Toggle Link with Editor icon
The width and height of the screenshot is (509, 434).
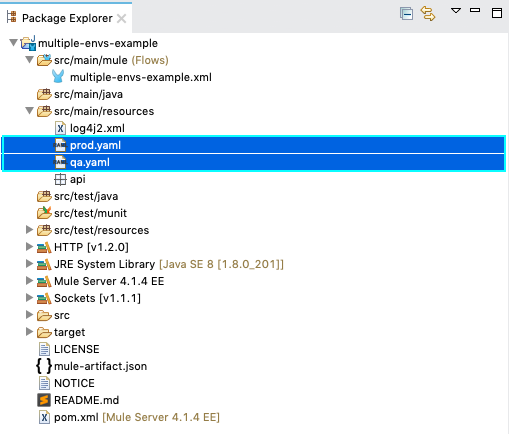pos(428,14)
